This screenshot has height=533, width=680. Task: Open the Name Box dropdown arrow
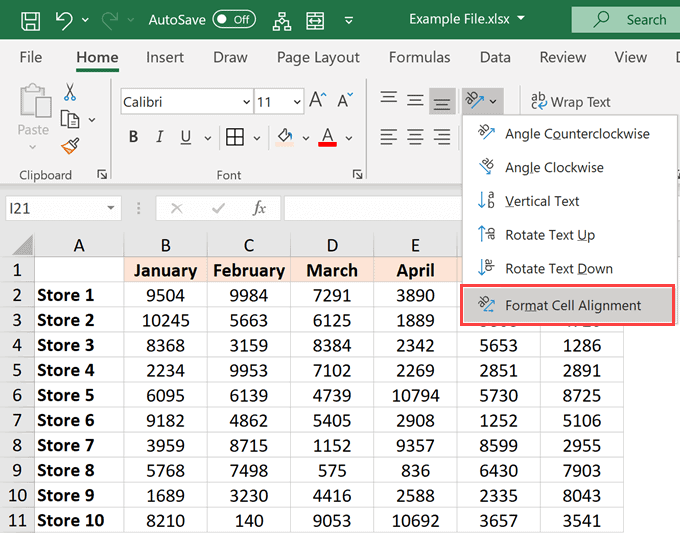click(x=111, y=208)
